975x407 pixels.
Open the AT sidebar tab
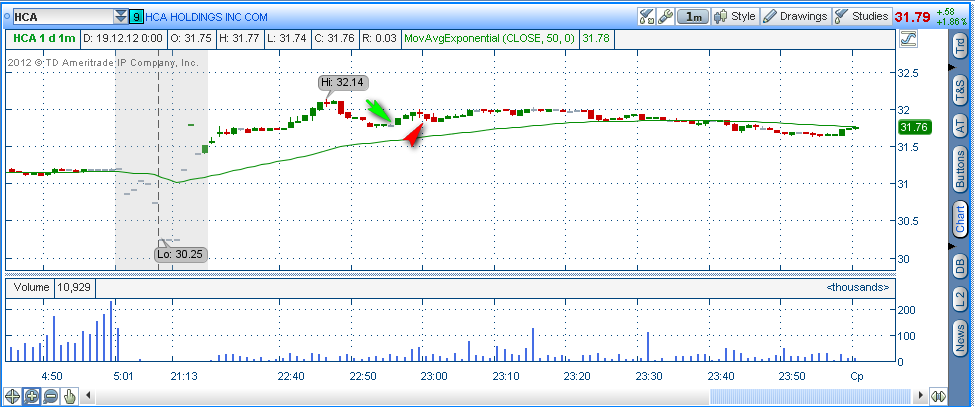tap(960, 127)
